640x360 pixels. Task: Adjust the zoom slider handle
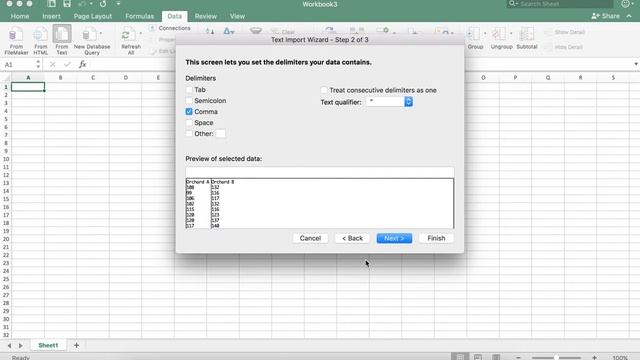click(x=556, y=358)
